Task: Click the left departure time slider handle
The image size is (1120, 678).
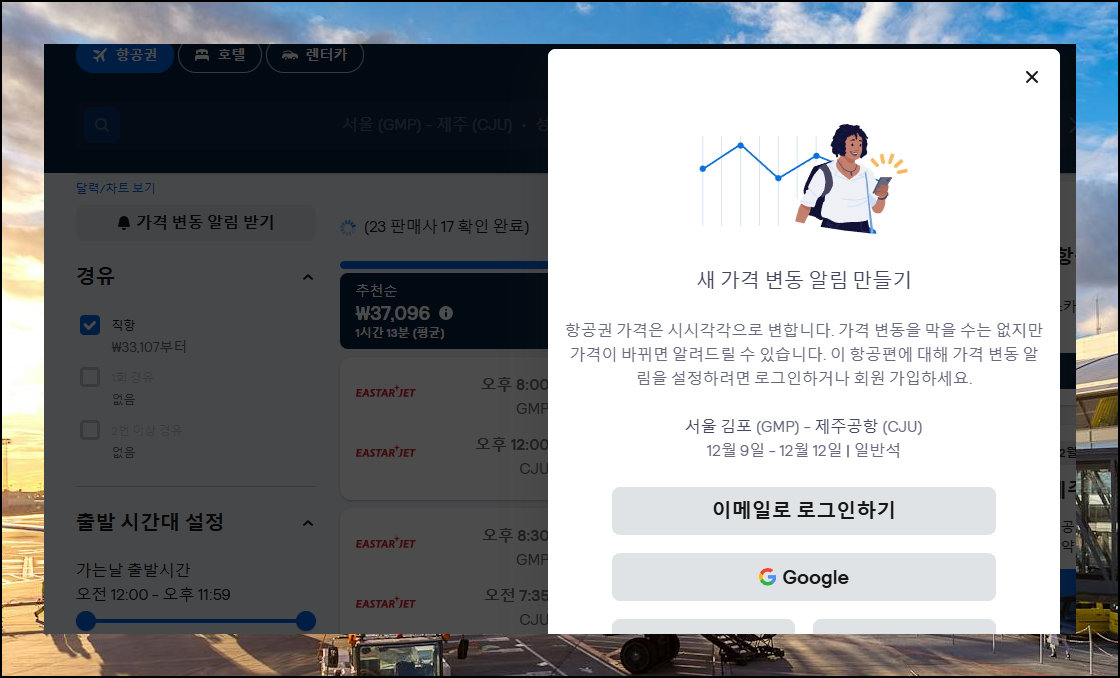Action: 86,621
